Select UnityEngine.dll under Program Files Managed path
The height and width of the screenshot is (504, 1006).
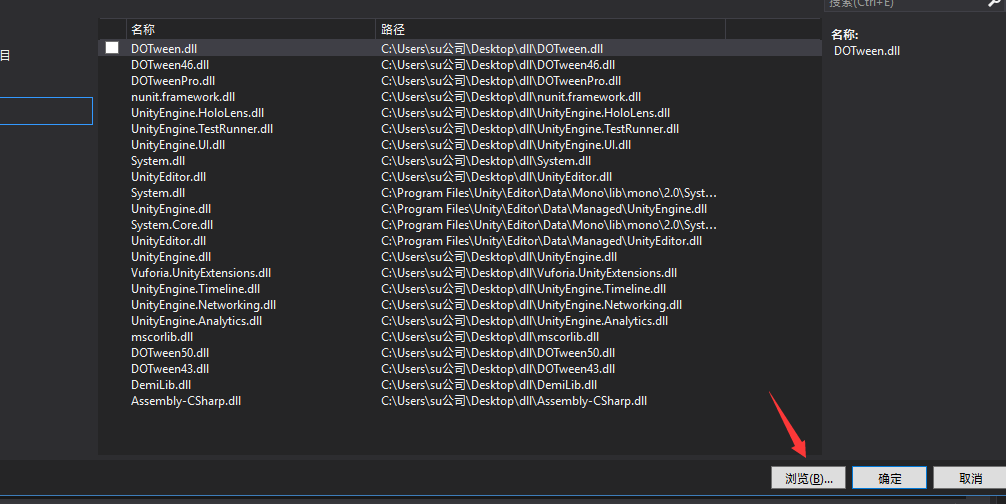pos(460,209)
